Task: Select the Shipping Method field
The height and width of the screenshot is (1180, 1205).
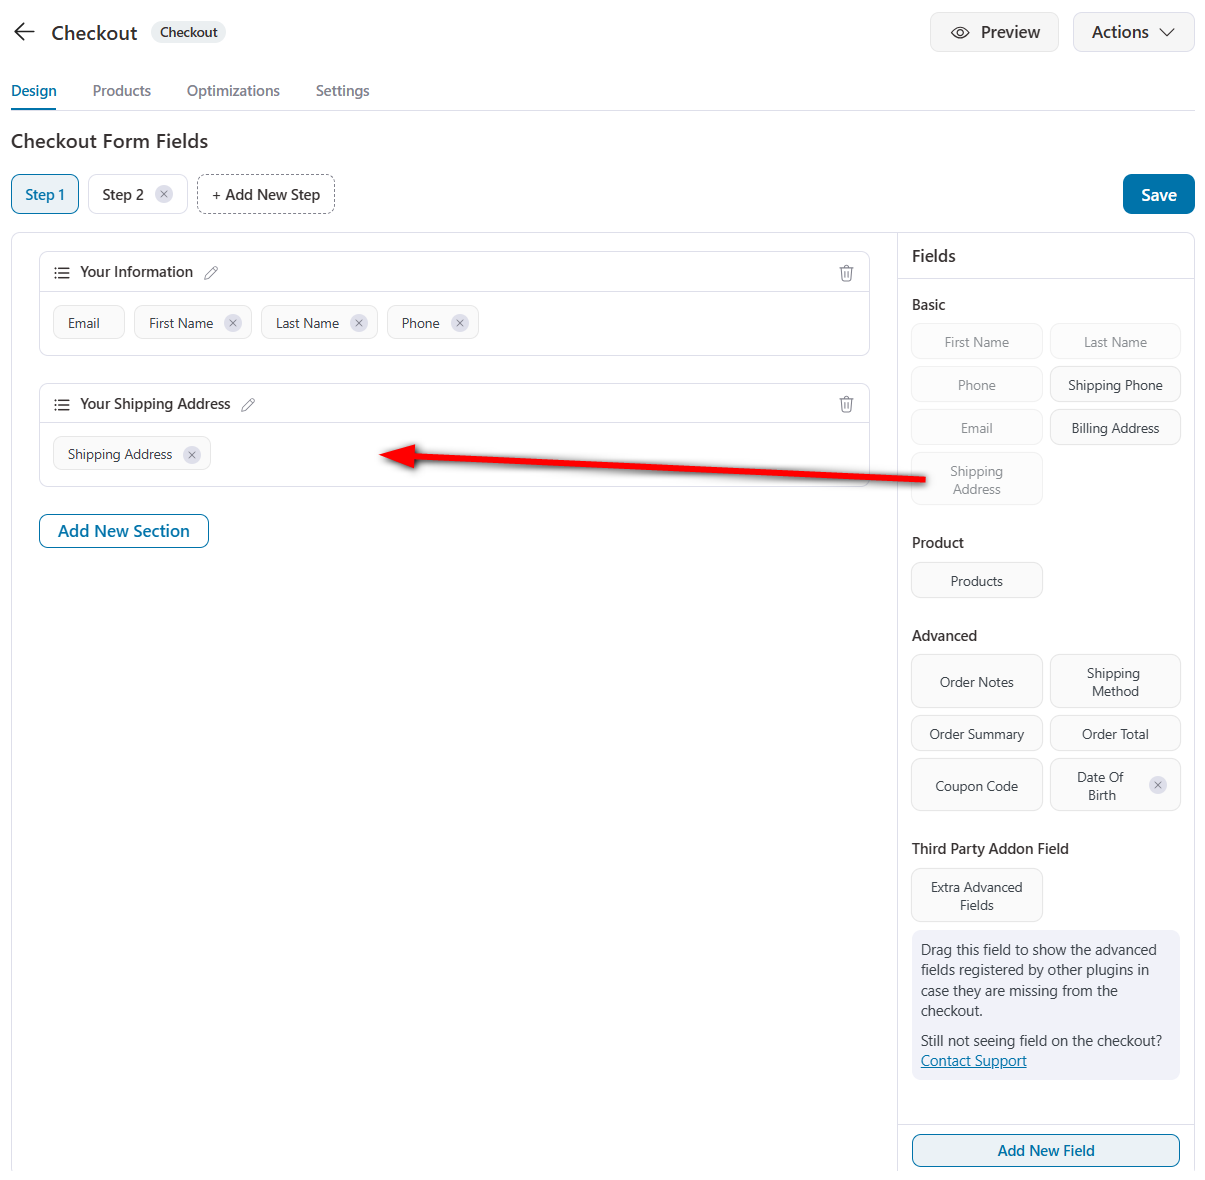Action: click(x=1115, y=681)
